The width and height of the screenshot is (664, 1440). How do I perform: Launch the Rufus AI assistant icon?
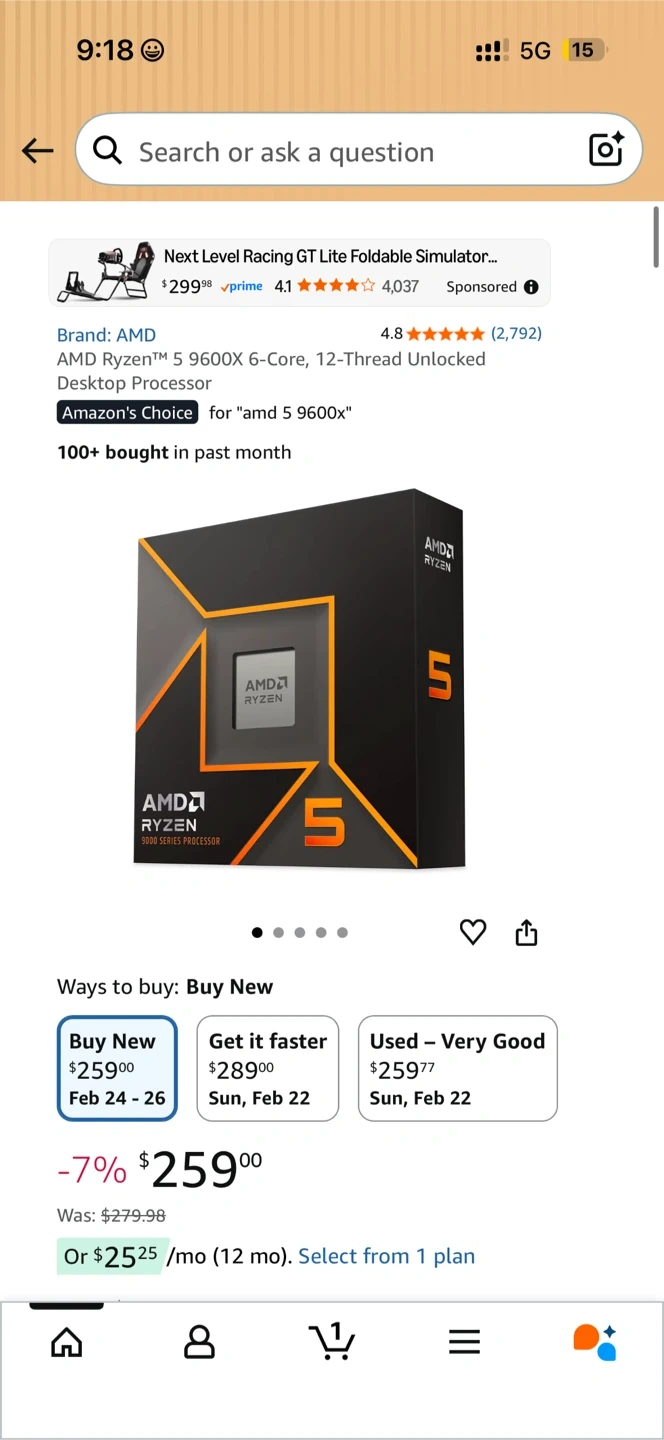595,1342
